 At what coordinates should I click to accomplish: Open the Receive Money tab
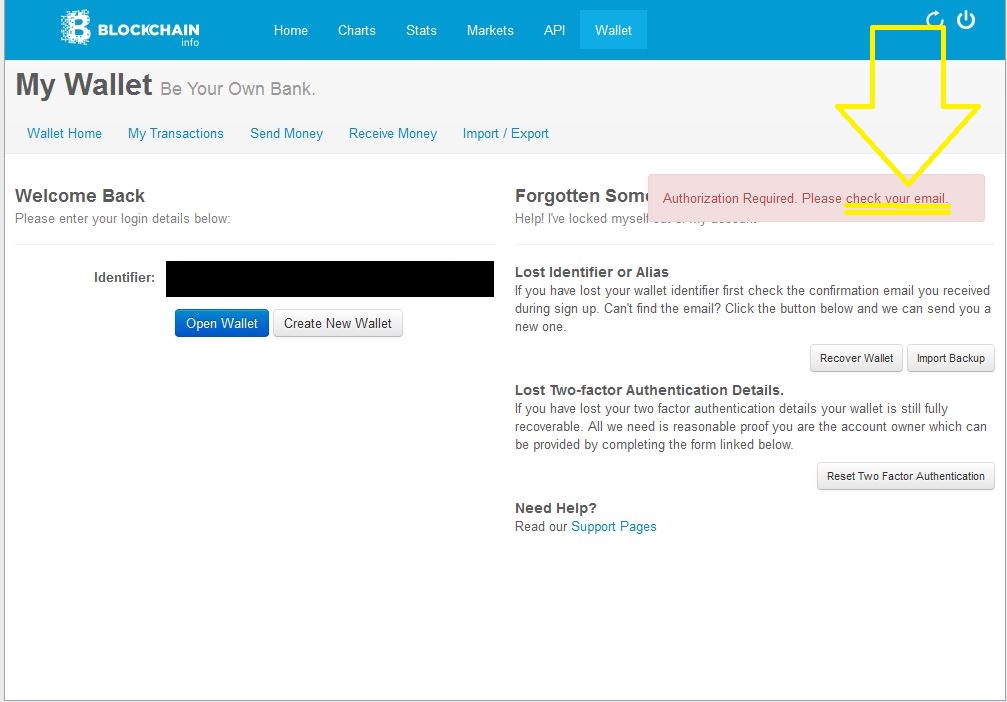click(393, 133)
